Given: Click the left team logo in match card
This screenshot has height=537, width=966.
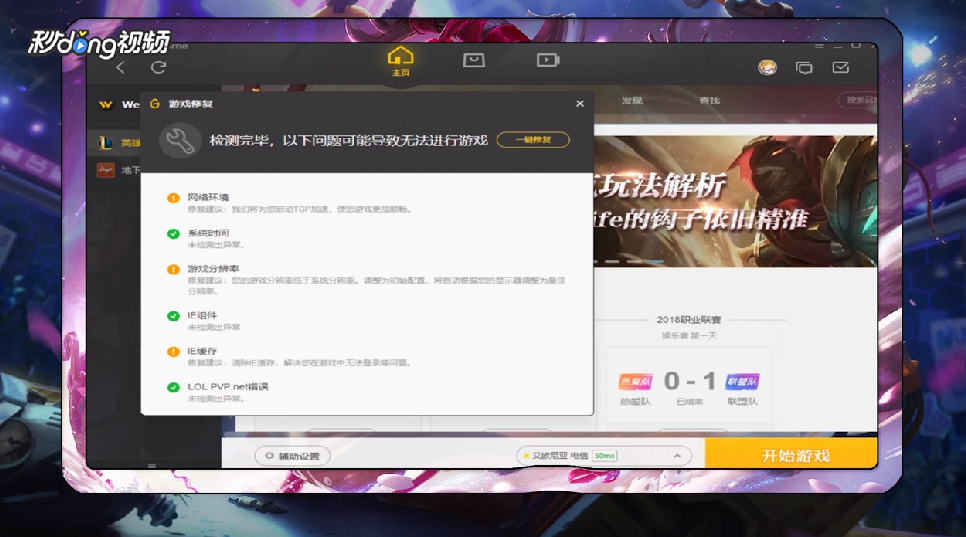Looking at the screenshot, I should click(x=635, y=382).
